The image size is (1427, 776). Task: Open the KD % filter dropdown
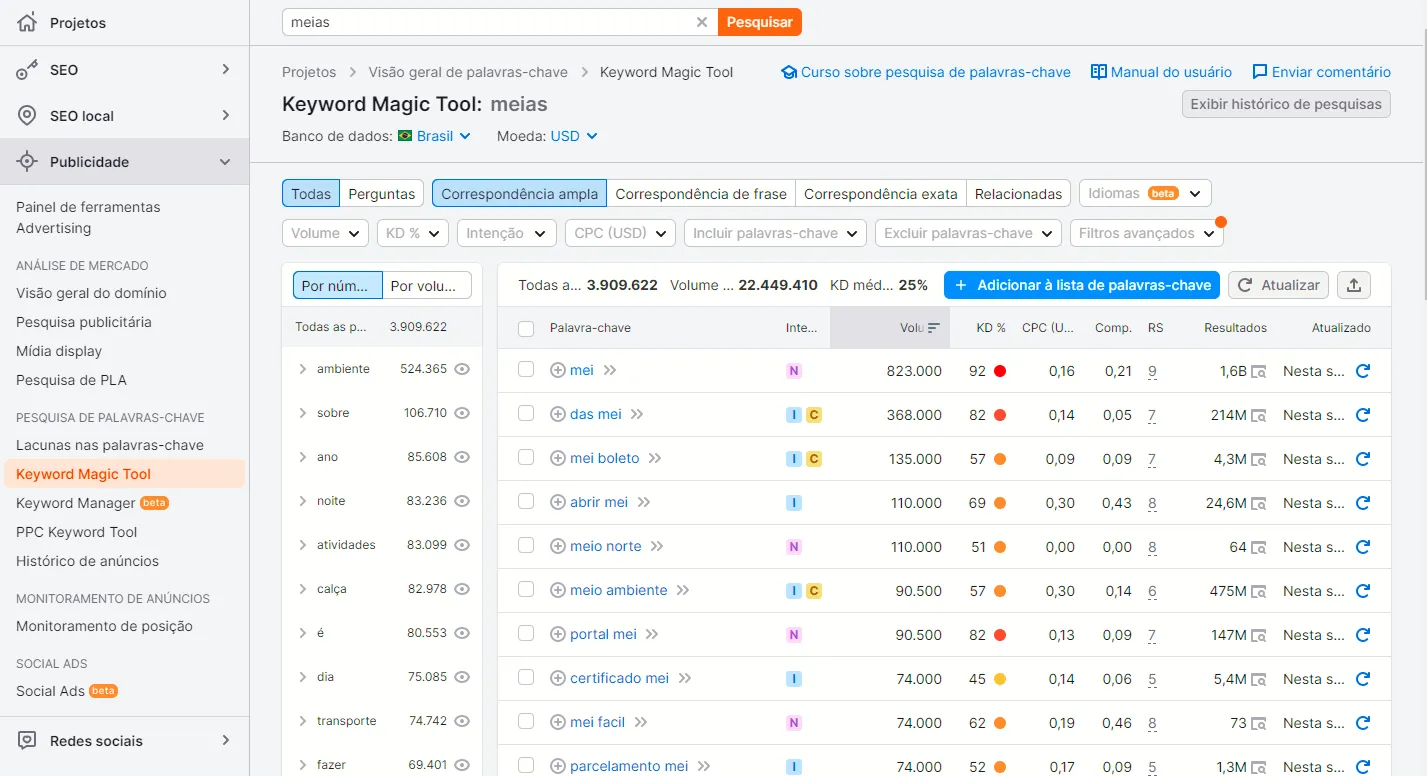click(x=412, y=233)
